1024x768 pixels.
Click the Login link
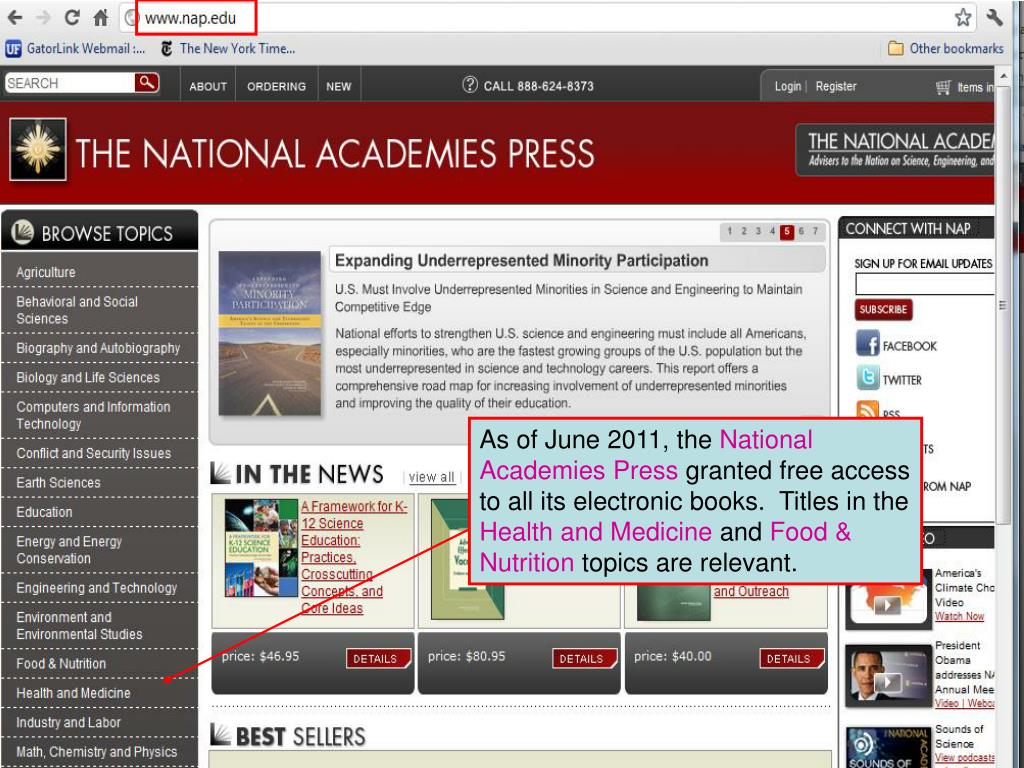[x=788, y=86]
